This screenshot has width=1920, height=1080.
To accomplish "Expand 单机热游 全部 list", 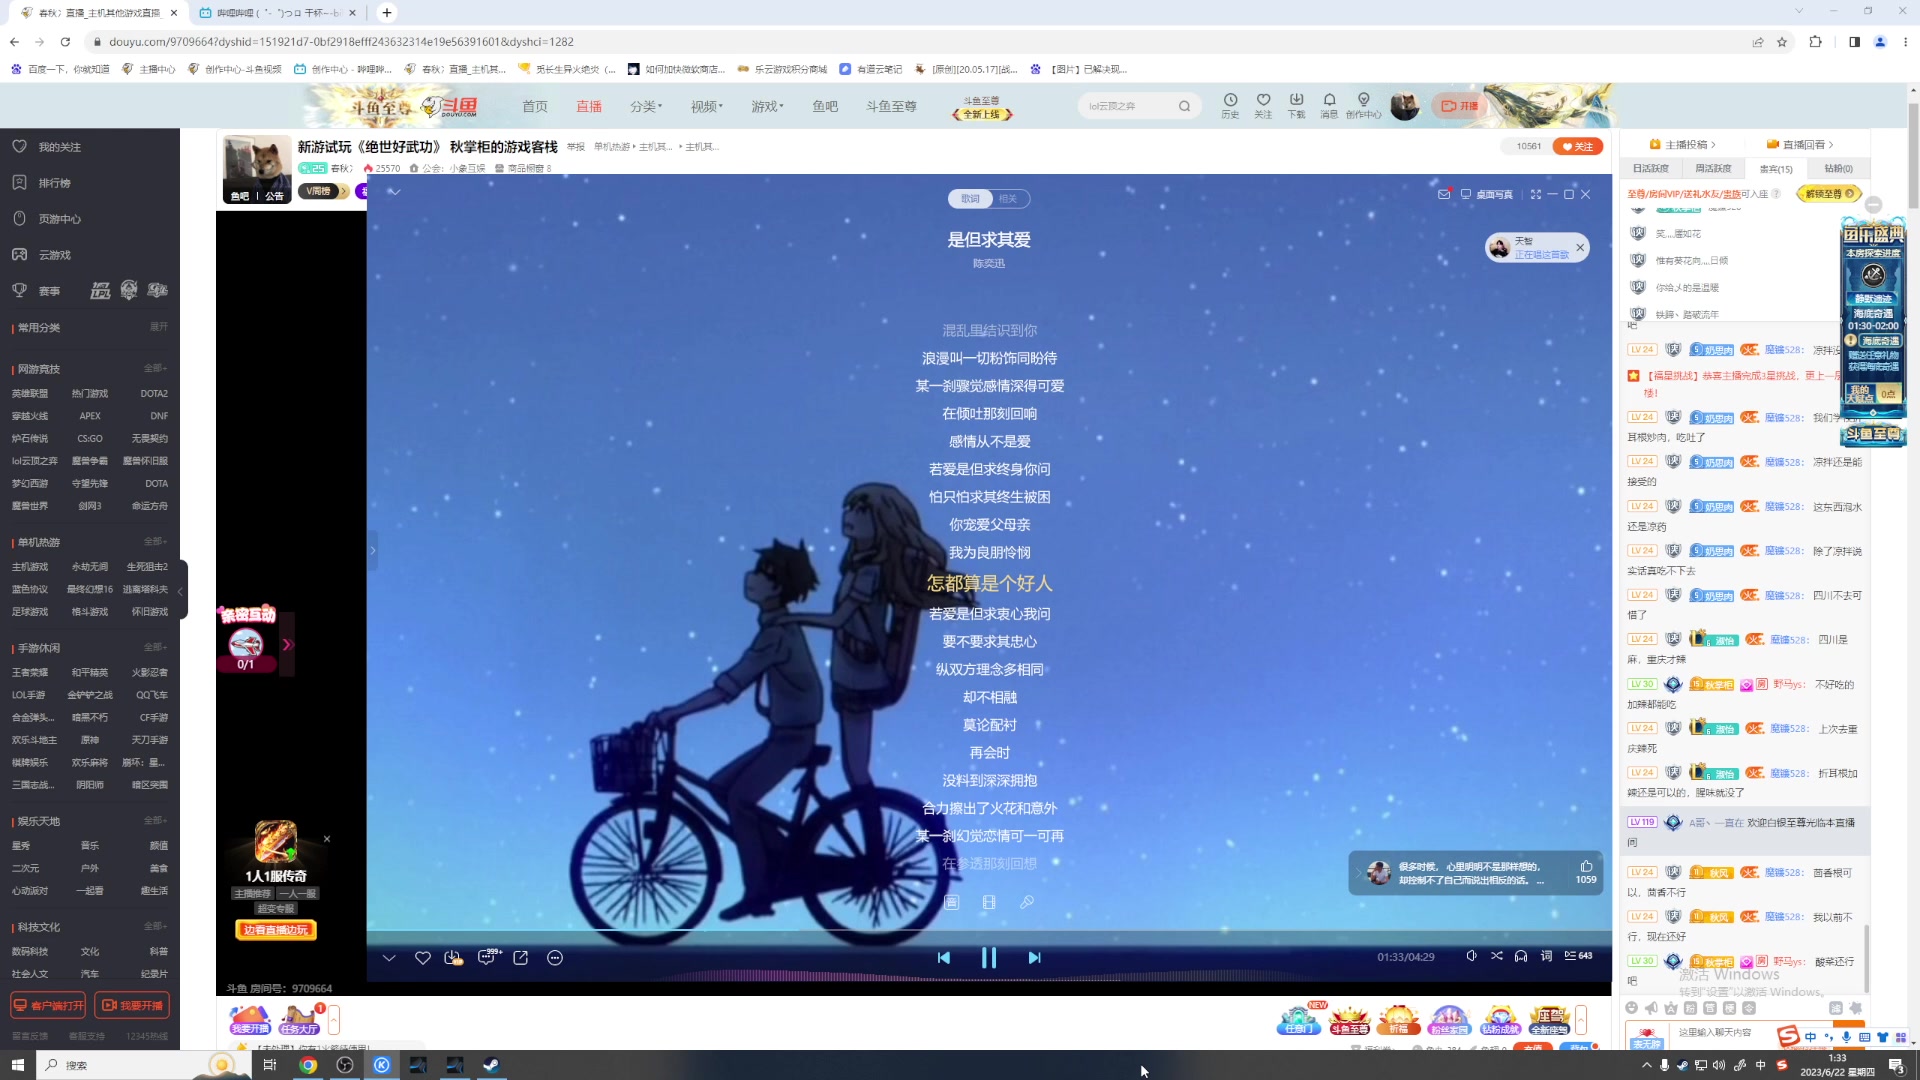I will pos(155,542).
